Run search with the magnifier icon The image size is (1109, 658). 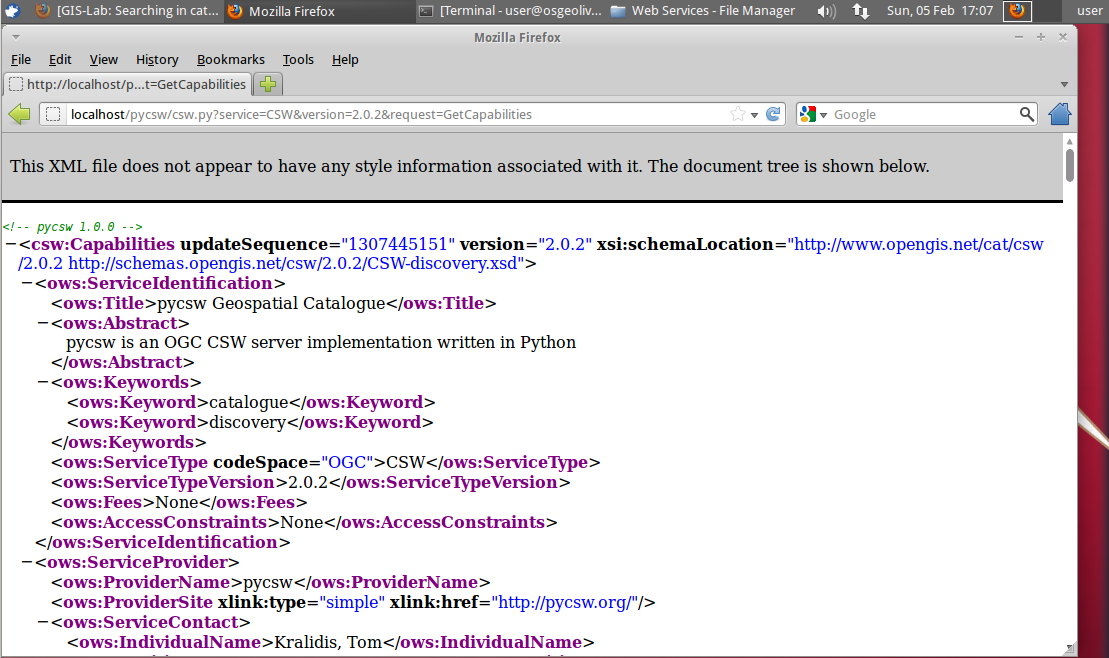[x=1026, y=114]
